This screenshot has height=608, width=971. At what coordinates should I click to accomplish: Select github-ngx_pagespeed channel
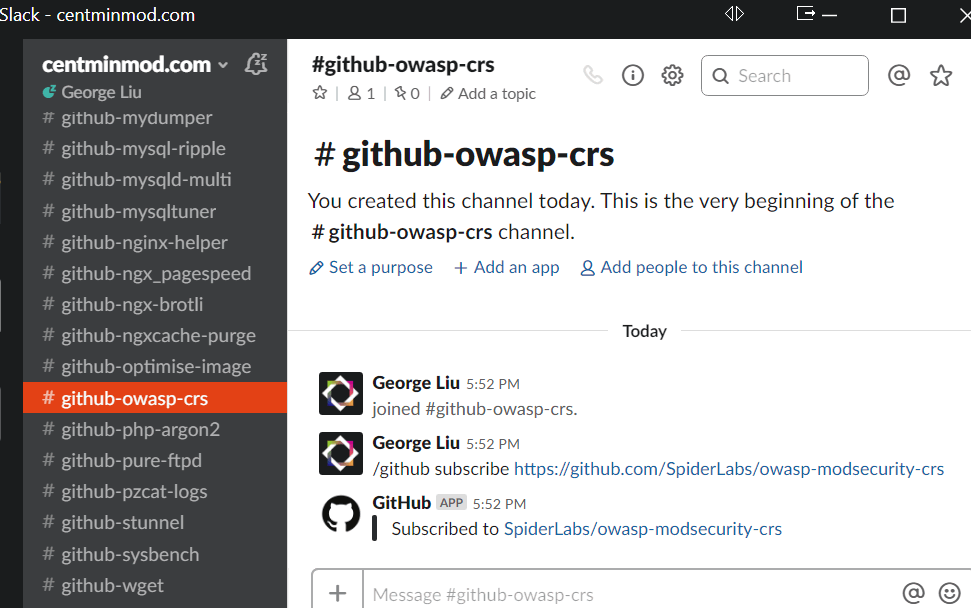pos(155,273)
